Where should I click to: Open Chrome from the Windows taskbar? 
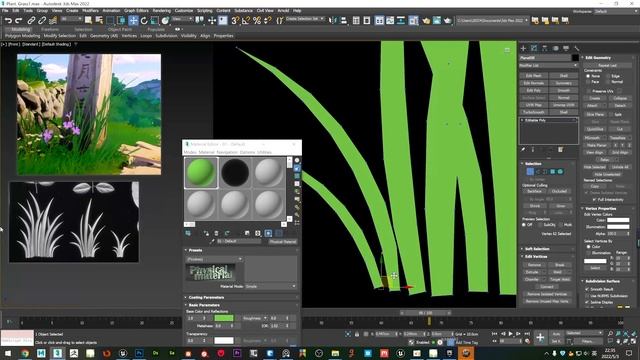coord(25,353)
